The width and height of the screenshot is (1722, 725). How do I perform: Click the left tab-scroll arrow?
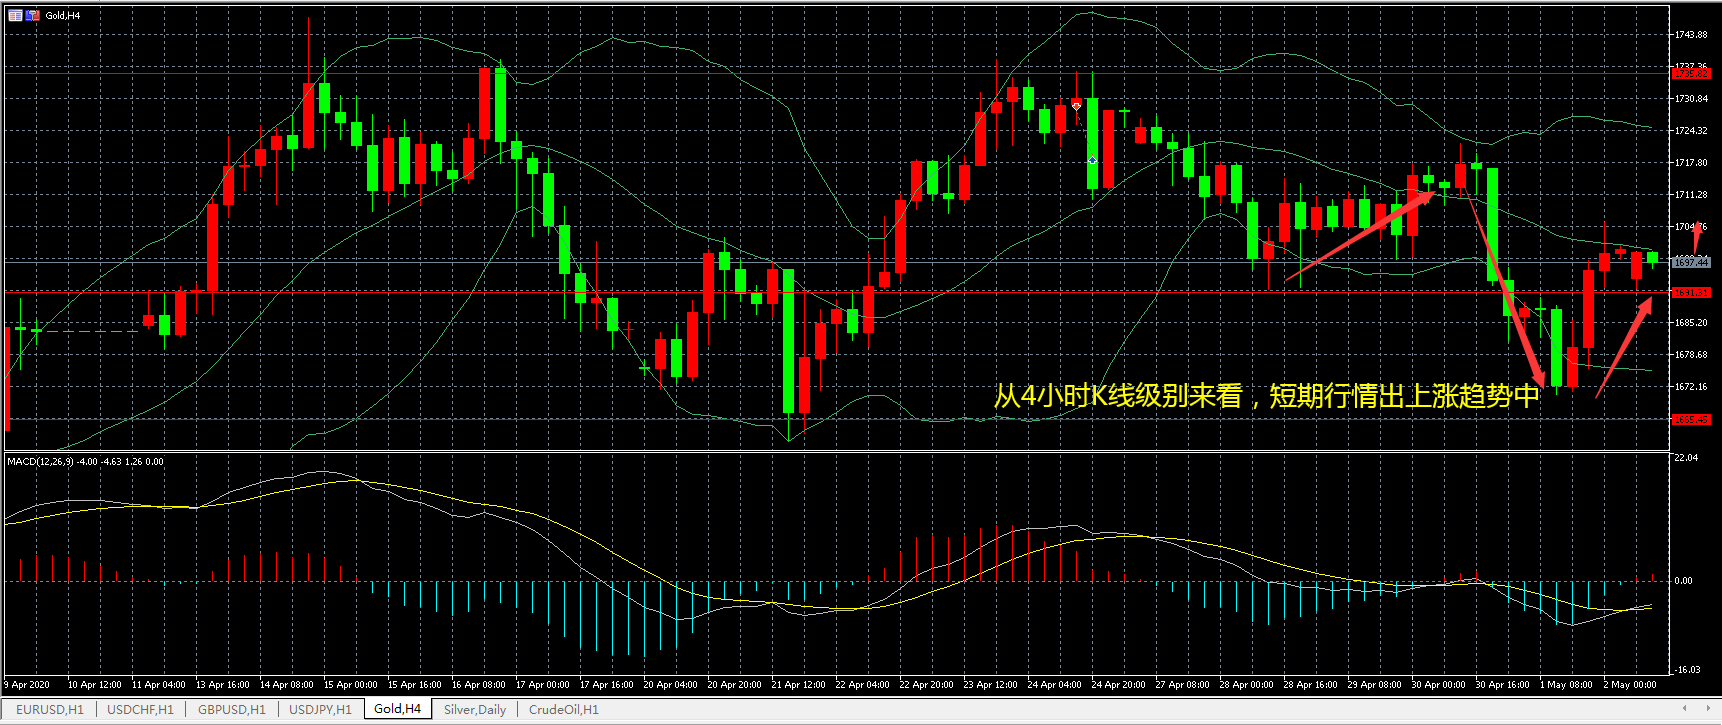pyautogui.click(x=1684, y=709)
